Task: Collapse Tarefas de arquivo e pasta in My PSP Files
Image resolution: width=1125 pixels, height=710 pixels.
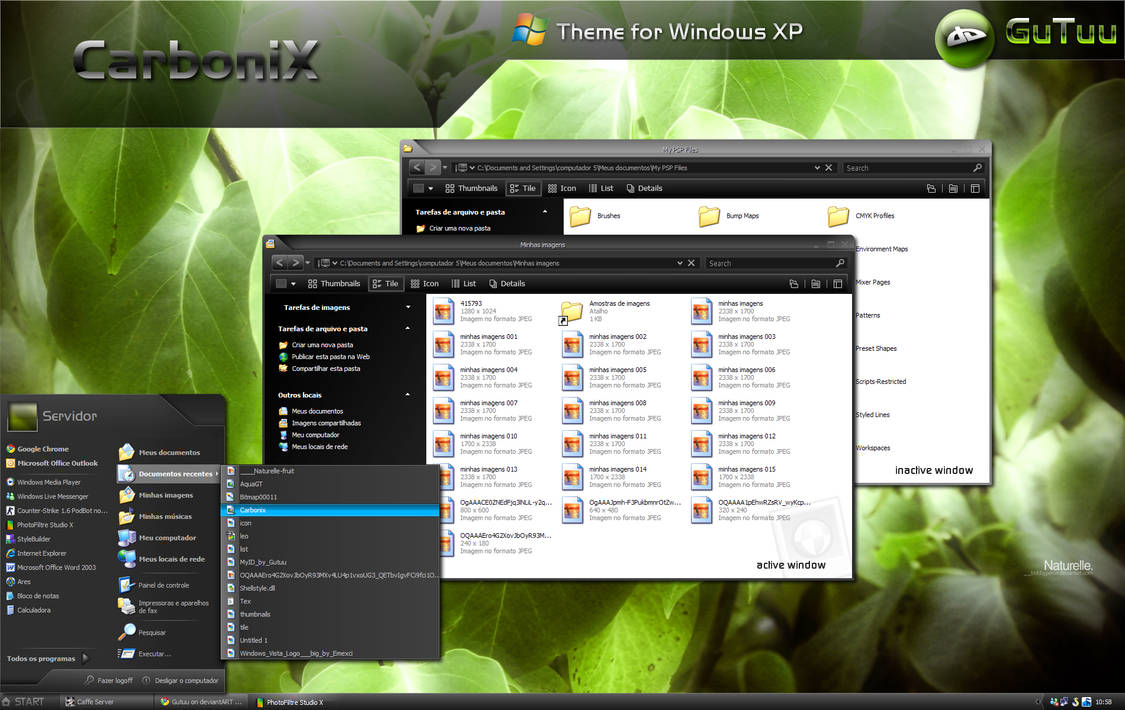Action: pos(545,212)
